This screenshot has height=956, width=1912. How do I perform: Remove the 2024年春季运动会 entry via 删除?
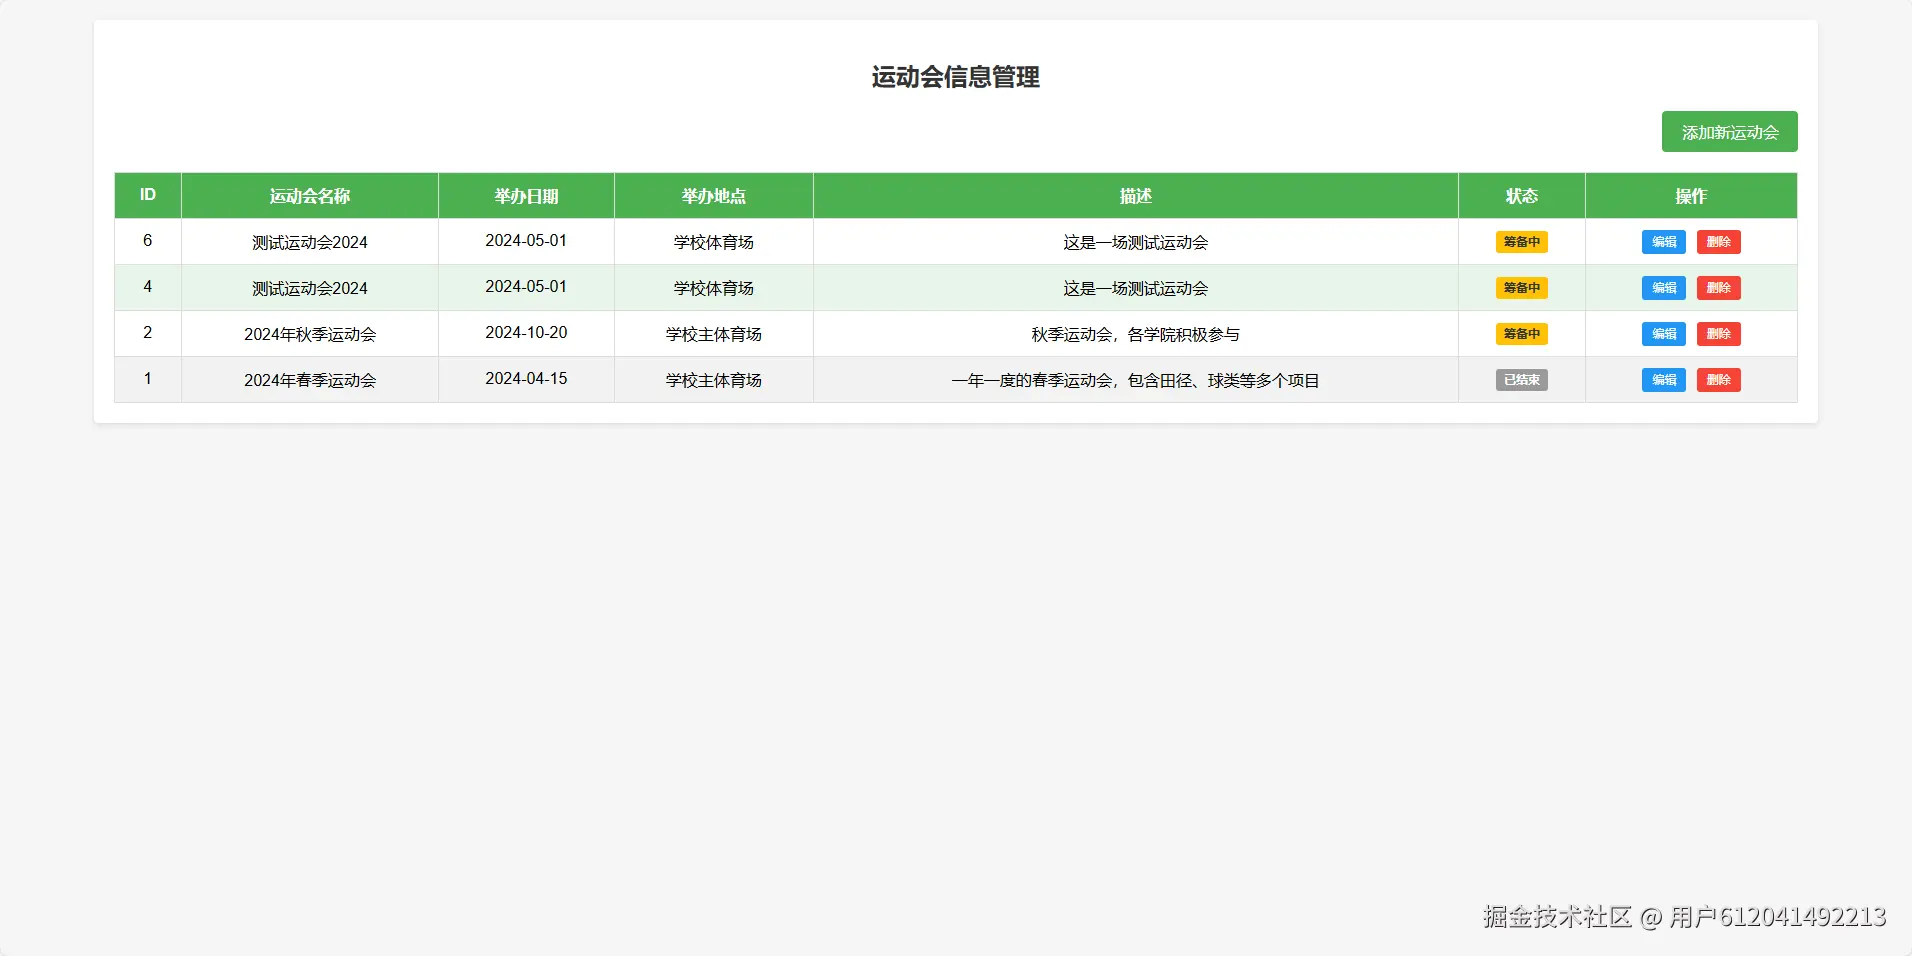tap(1718, 380)
